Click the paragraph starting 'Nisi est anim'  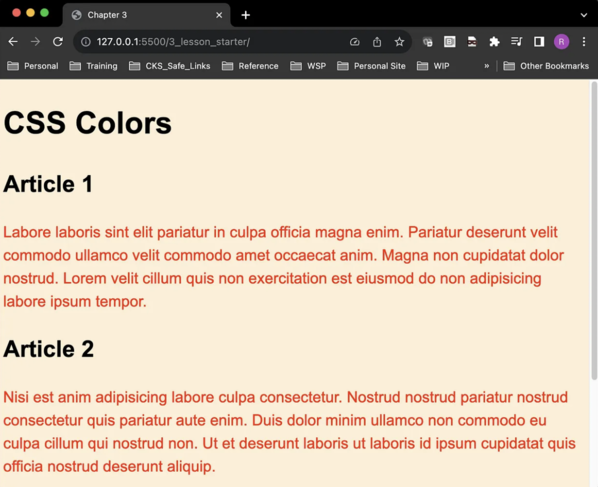point(289,432)
